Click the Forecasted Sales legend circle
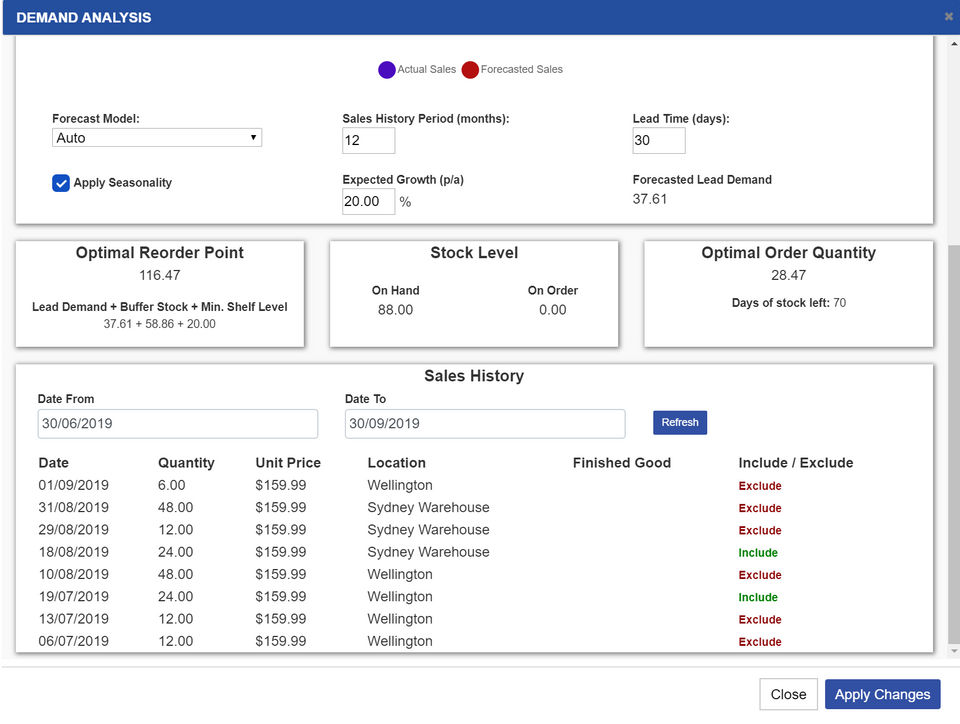The width and height of the screenshot is (960, 724). (470, 70)
